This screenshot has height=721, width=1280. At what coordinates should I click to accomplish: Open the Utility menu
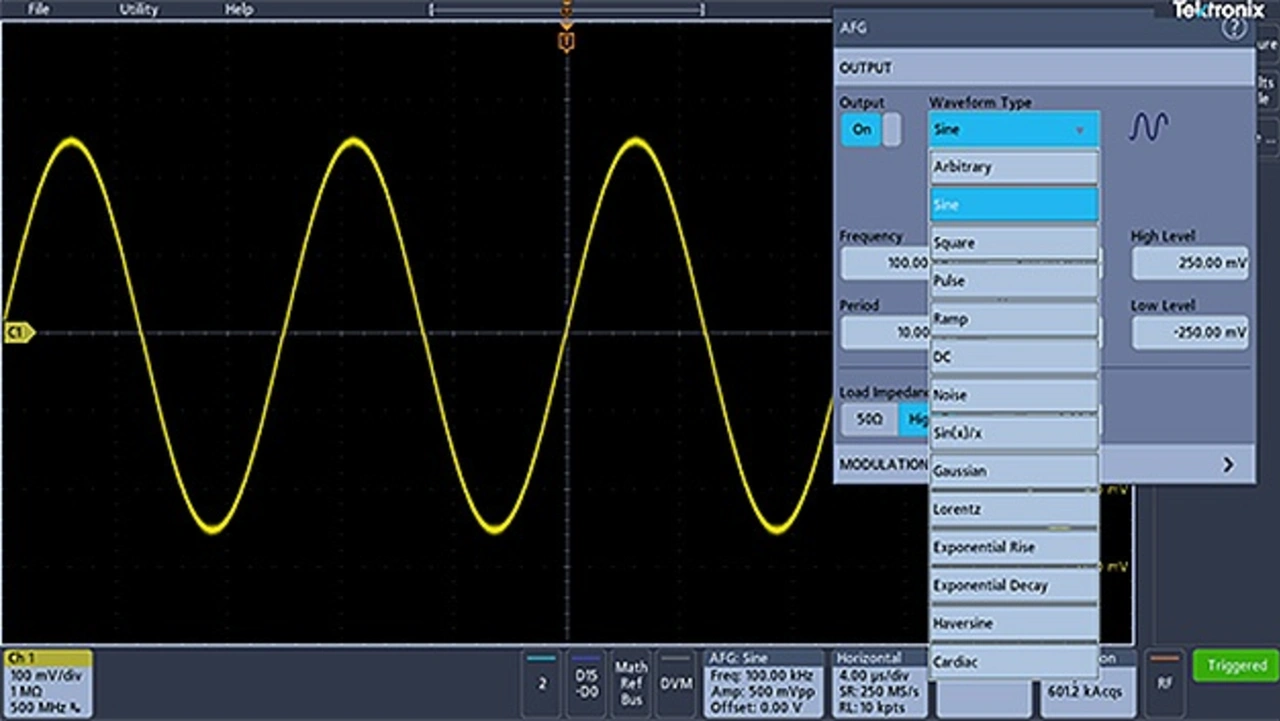click(x=138, y=9)
